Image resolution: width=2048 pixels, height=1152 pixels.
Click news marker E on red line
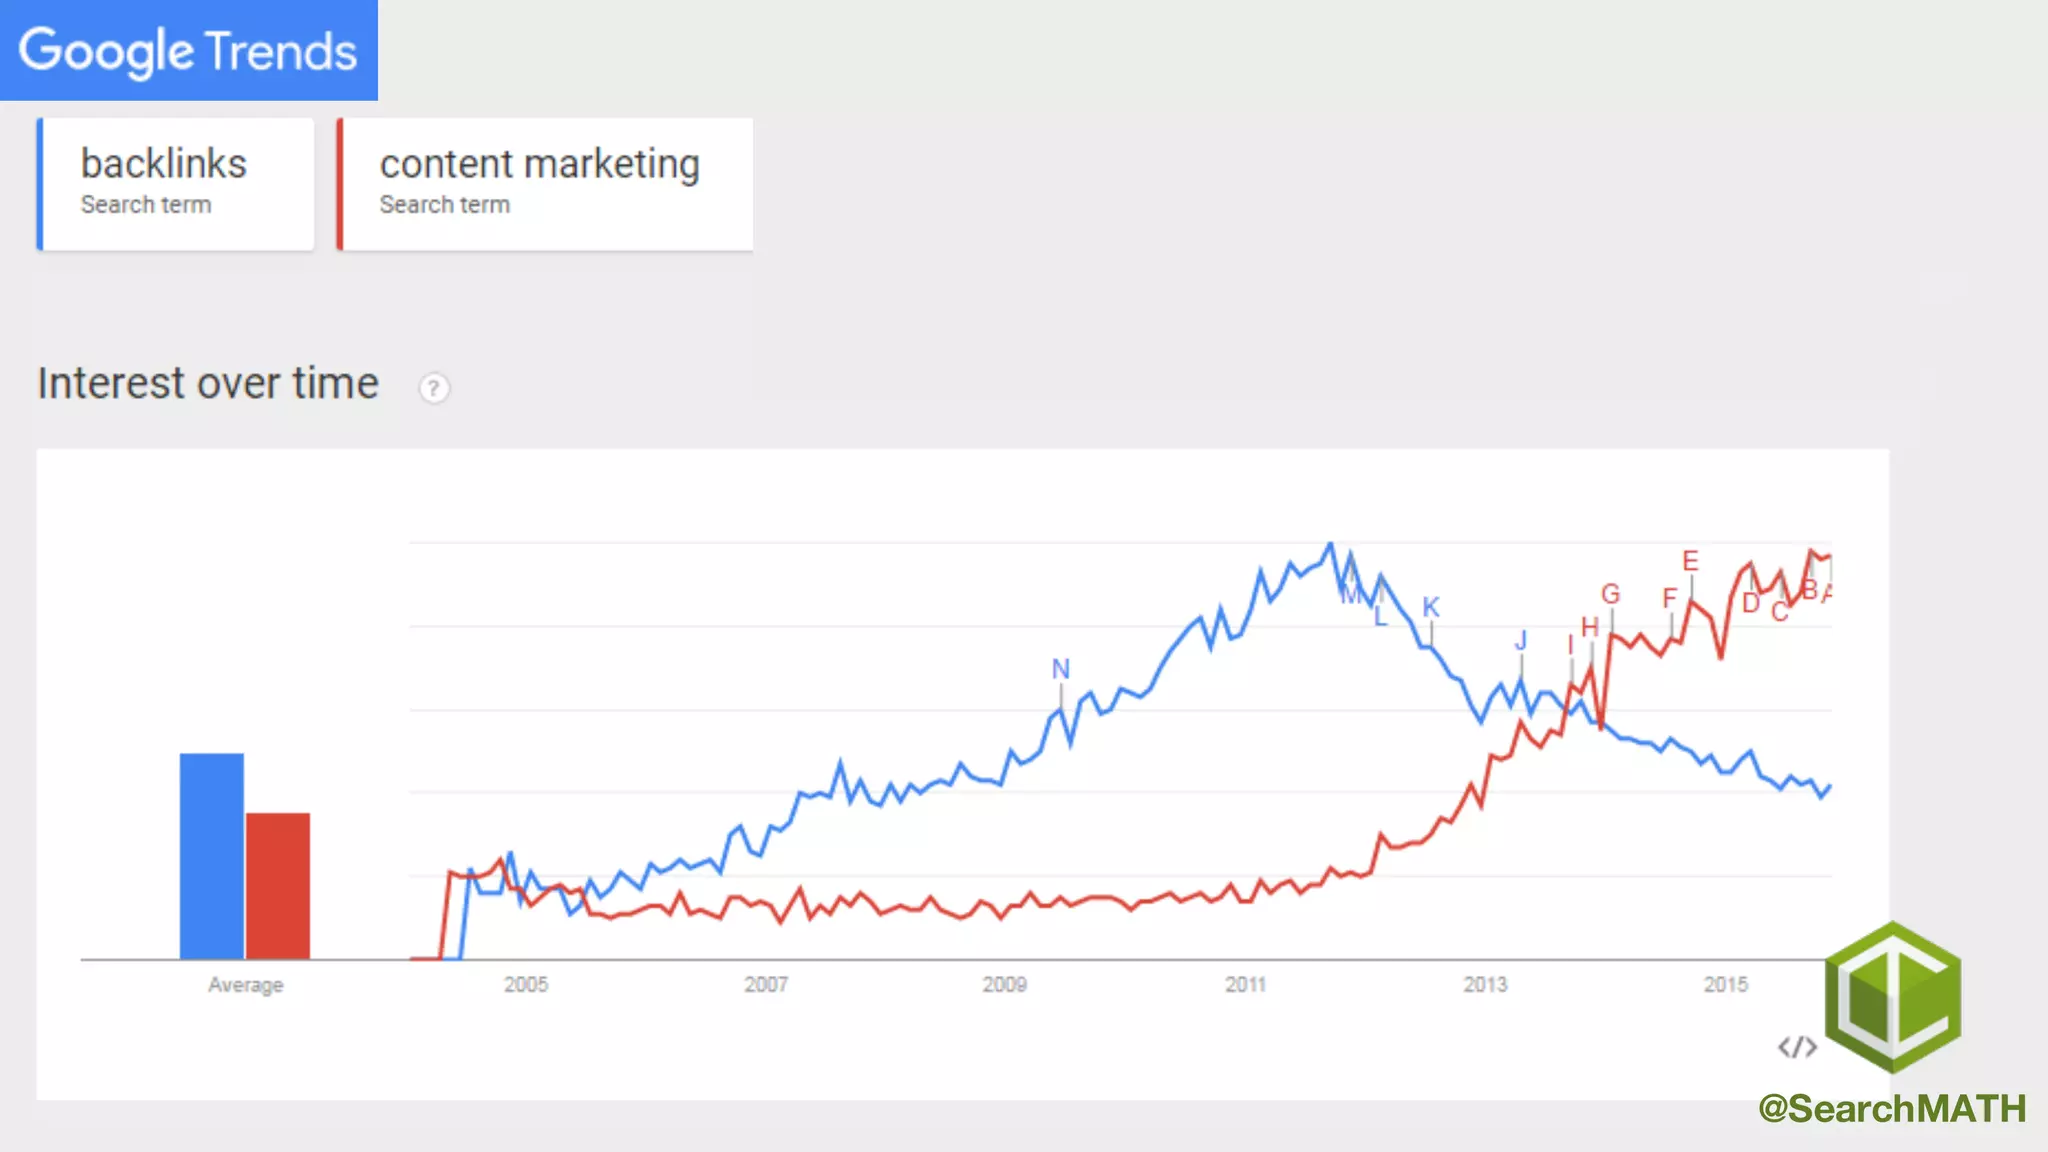point(1690,561)
